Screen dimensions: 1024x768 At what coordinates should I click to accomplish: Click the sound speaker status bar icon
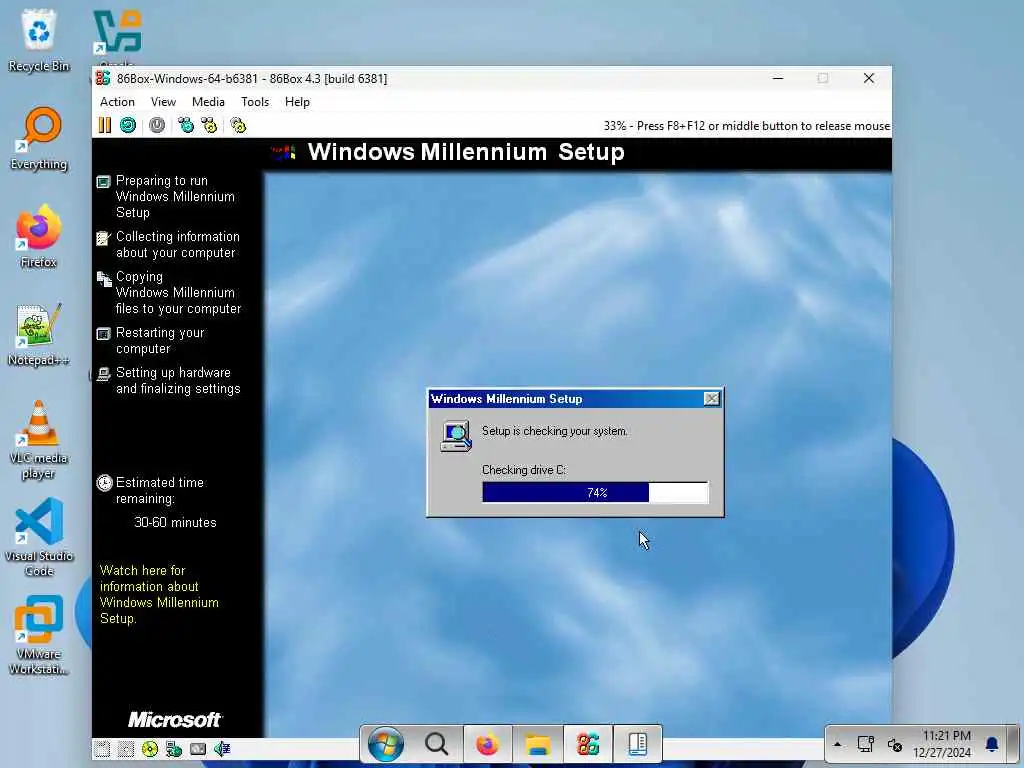222,748
